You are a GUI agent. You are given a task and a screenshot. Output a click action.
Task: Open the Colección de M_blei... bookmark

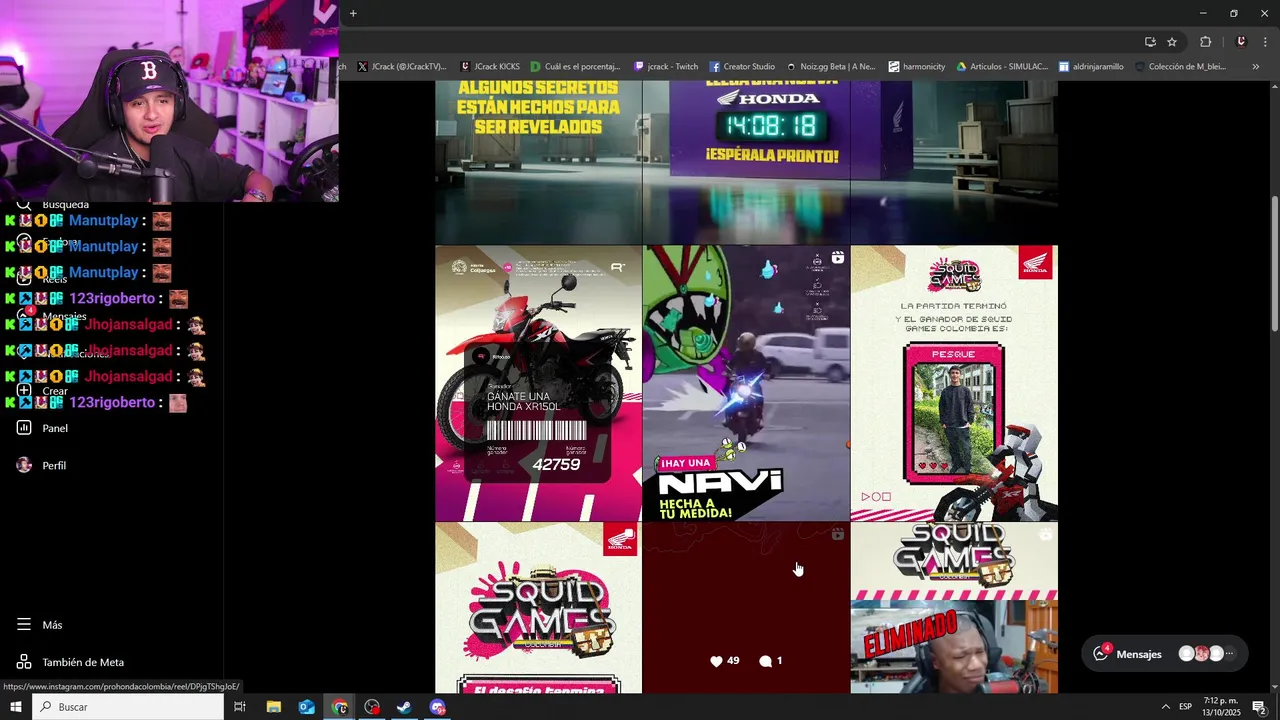tap(1180, 67)
